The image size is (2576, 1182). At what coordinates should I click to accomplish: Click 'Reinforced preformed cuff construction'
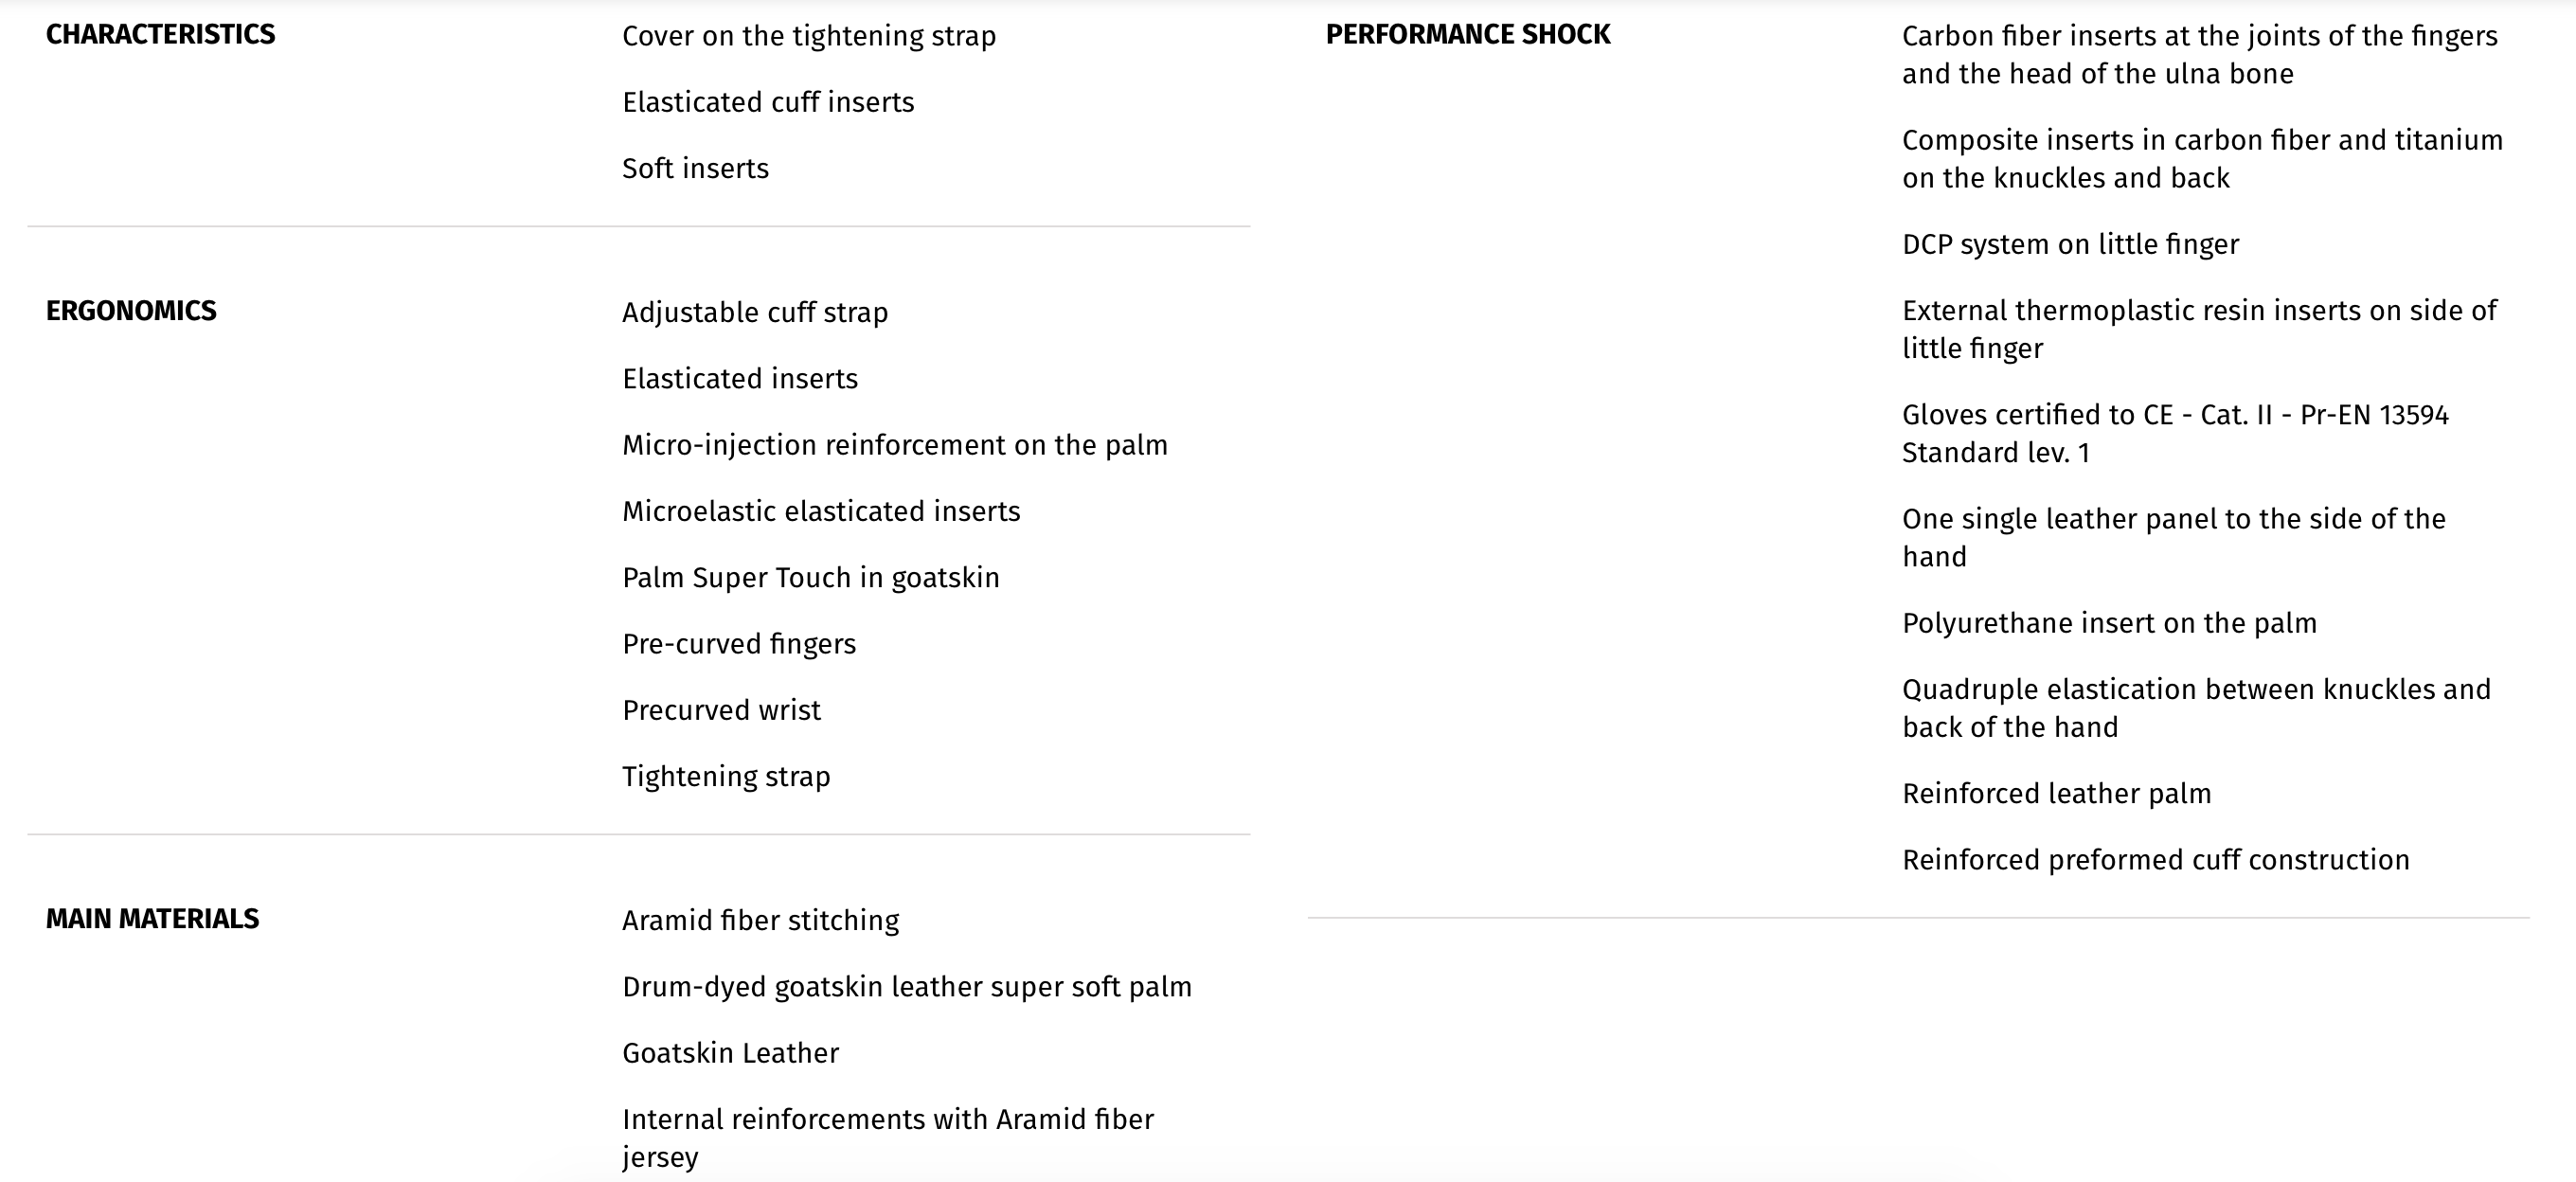[x=2156, y=860]
